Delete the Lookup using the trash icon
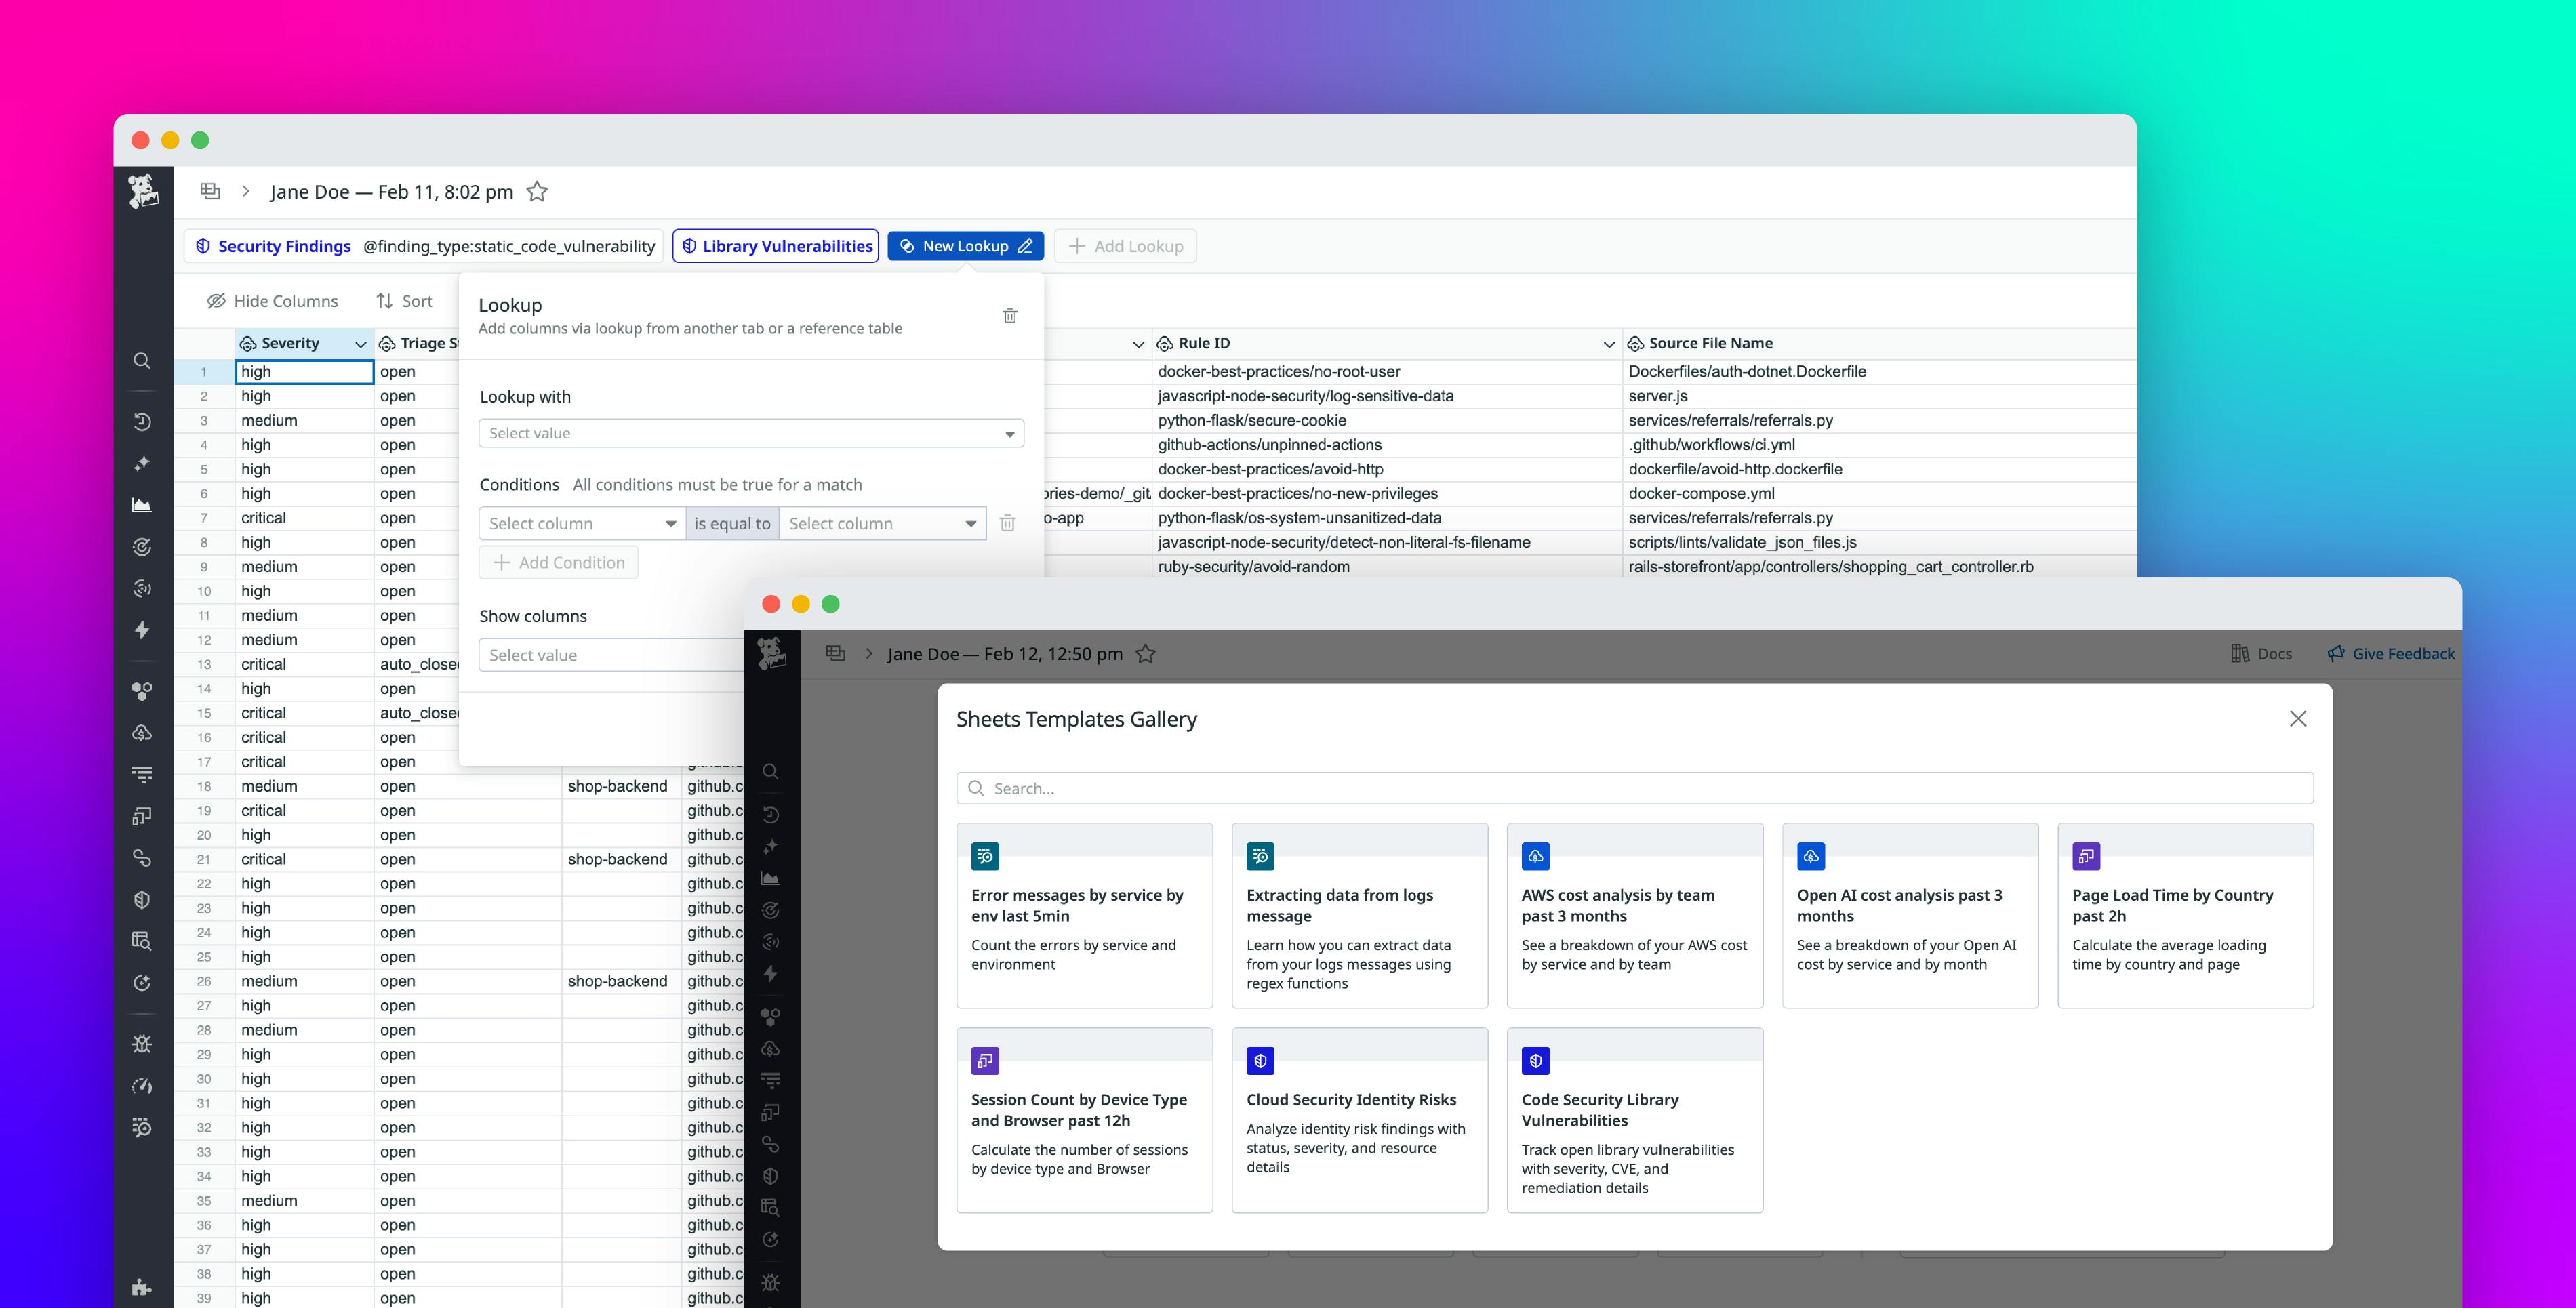The height and width of the screenshot is (1308, 2576). (x=1010, y=315)
